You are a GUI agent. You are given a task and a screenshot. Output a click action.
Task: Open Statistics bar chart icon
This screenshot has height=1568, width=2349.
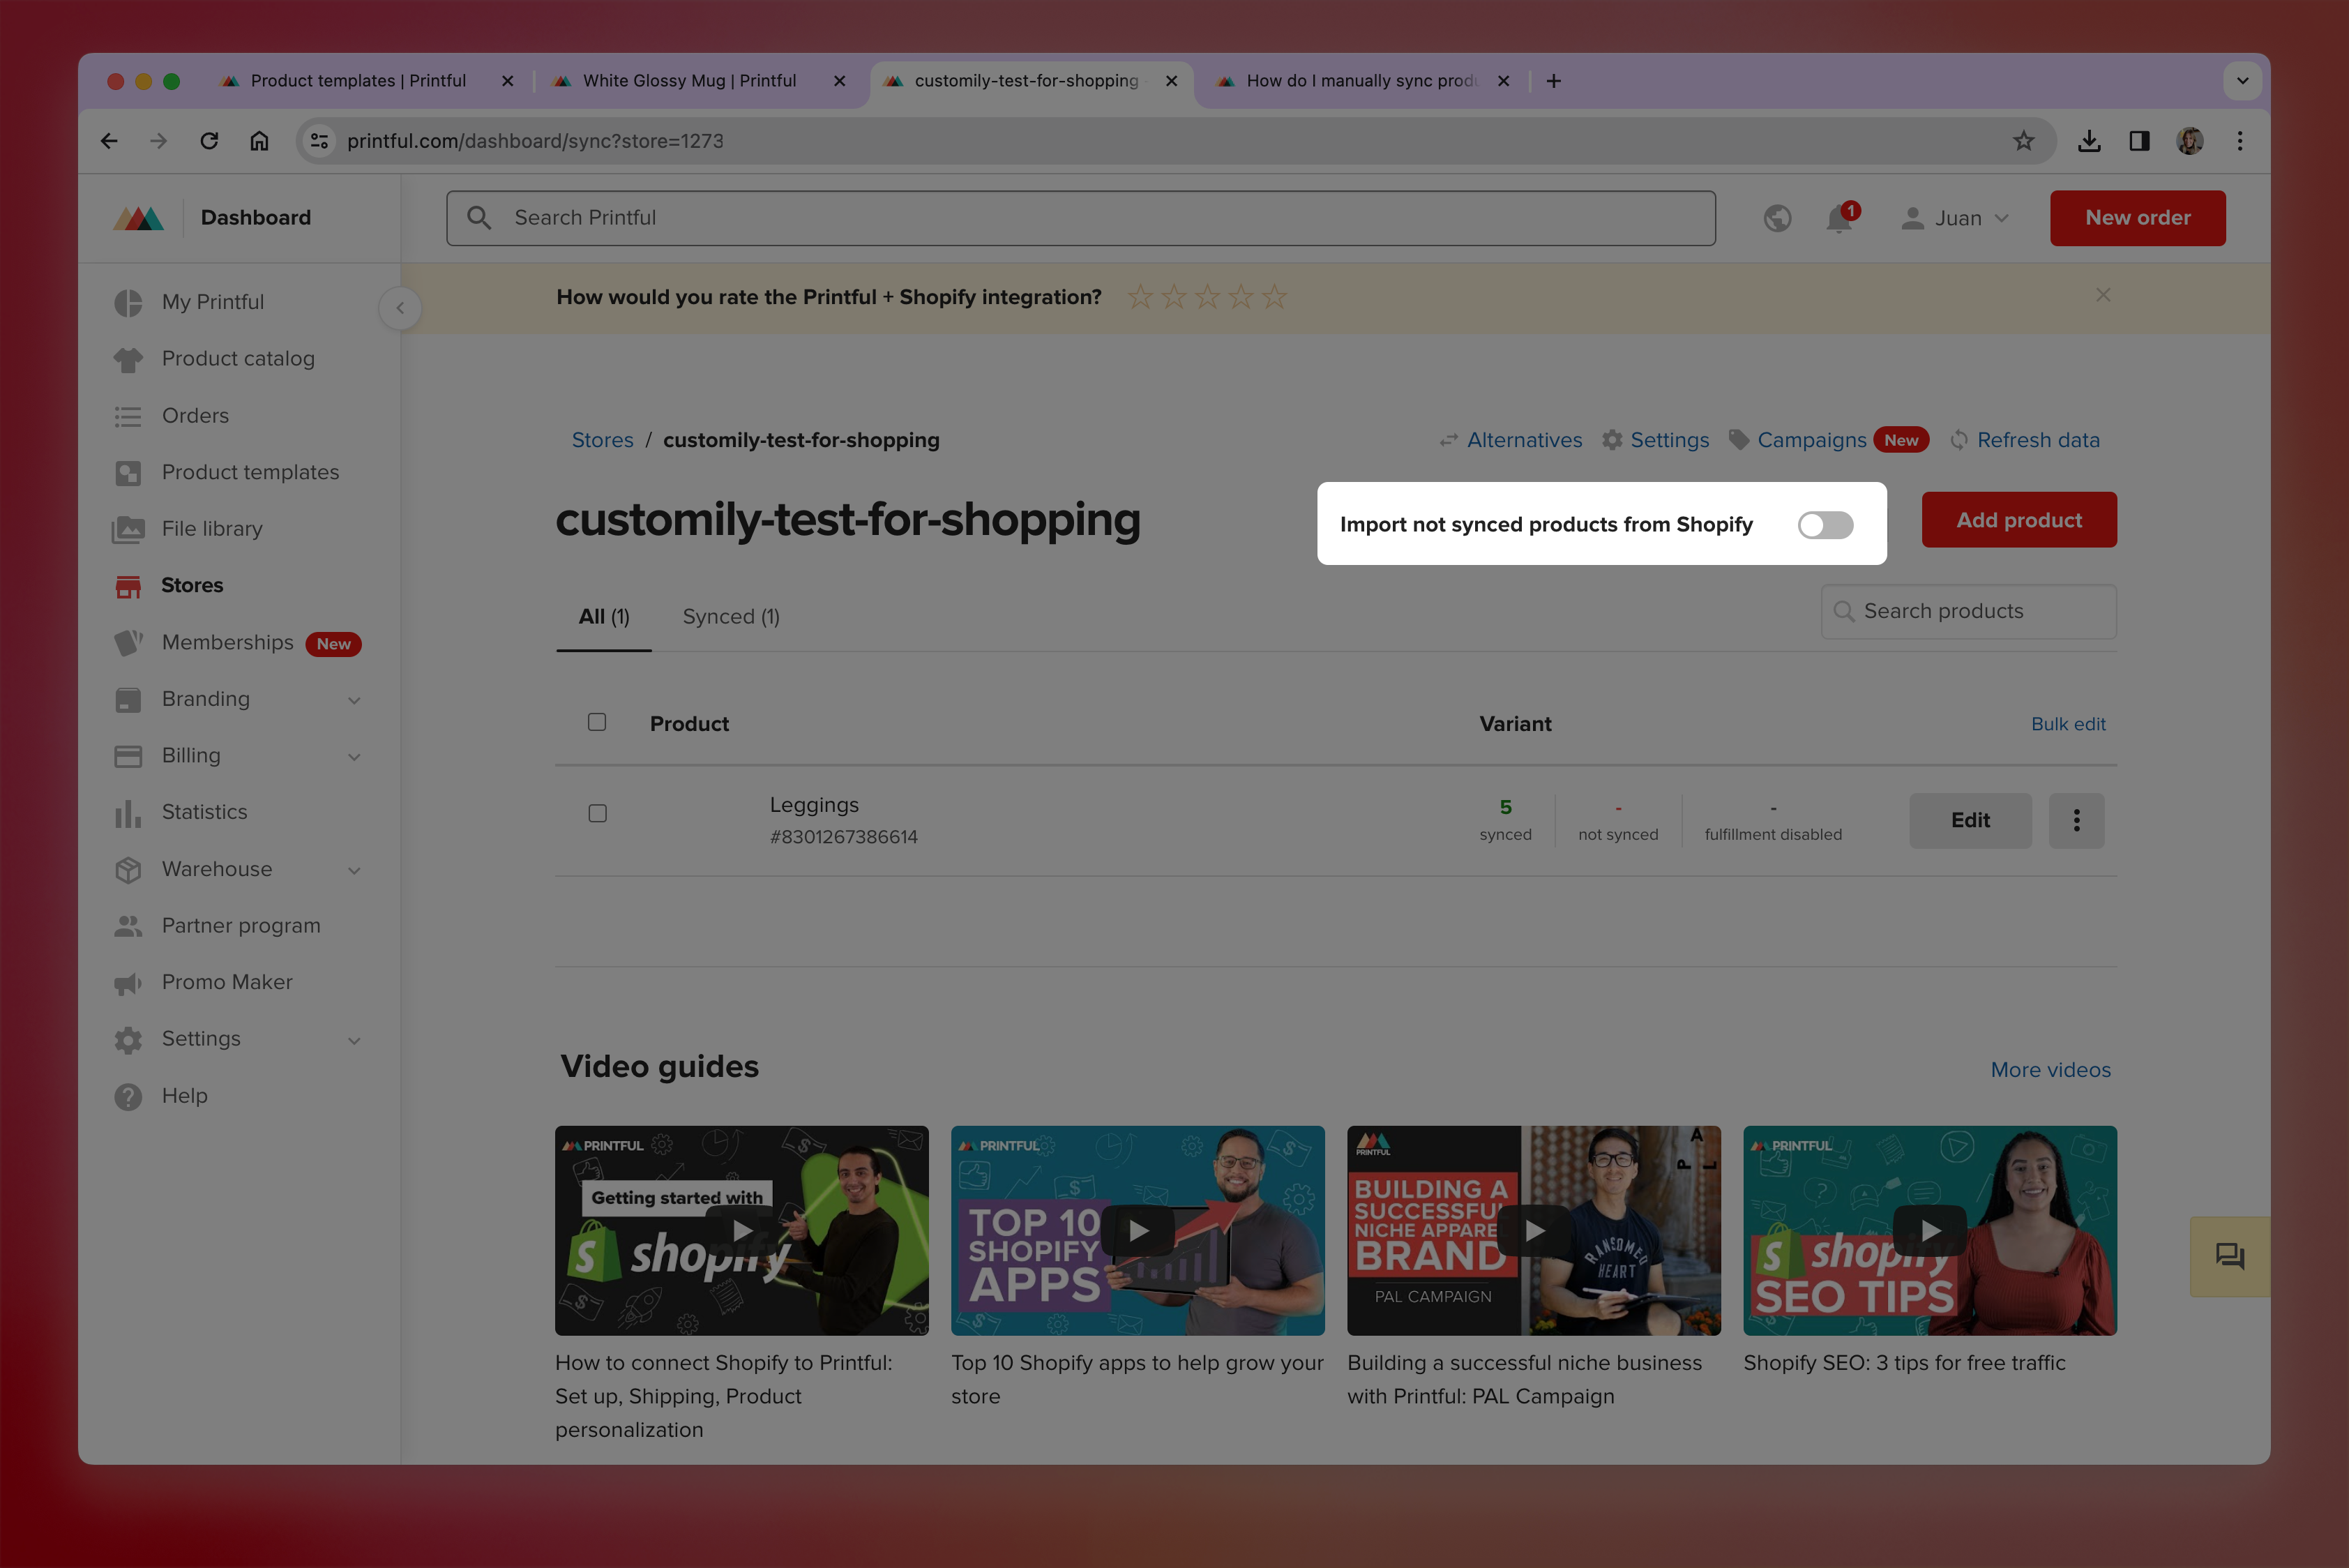(128, 813)
